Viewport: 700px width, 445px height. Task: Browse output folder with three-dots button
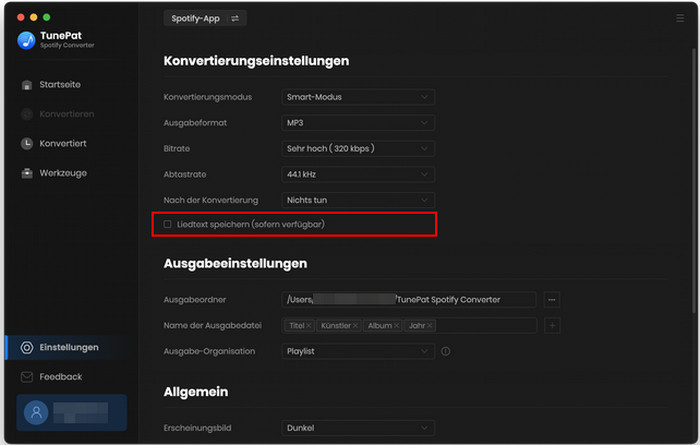(x=552, y=299)
